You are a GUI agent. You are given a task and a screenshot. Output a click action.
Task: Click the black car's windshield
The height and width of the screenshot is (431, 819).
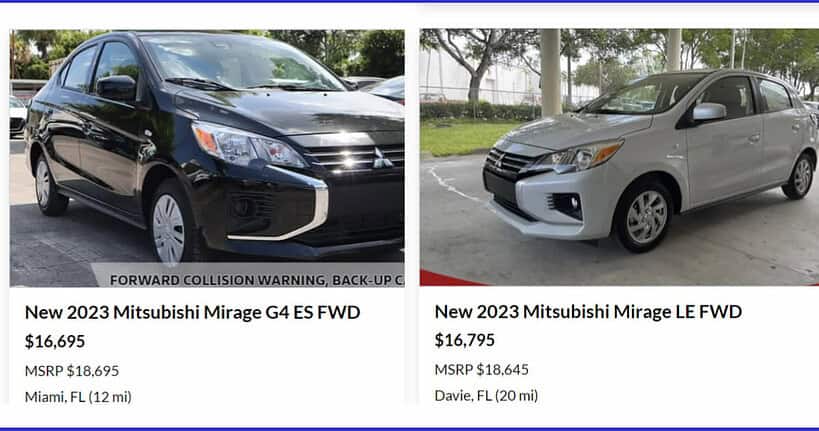[x=240, y=62]
